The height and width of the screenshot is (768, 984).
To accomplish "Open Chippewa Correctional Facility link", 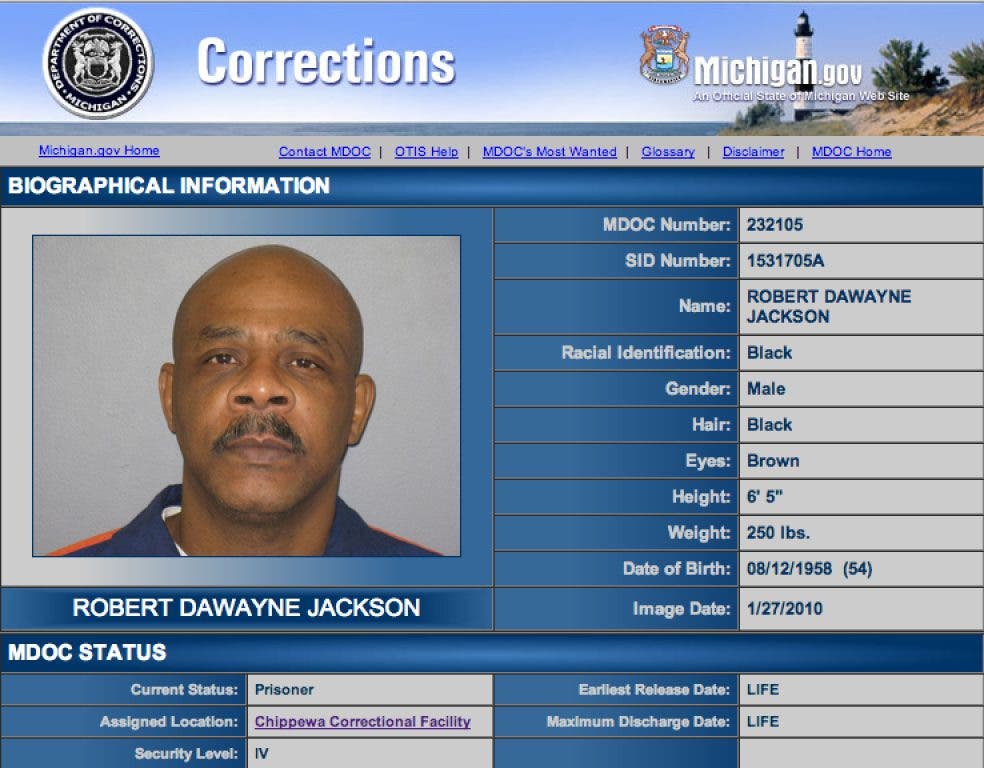I will click(363, 722).
